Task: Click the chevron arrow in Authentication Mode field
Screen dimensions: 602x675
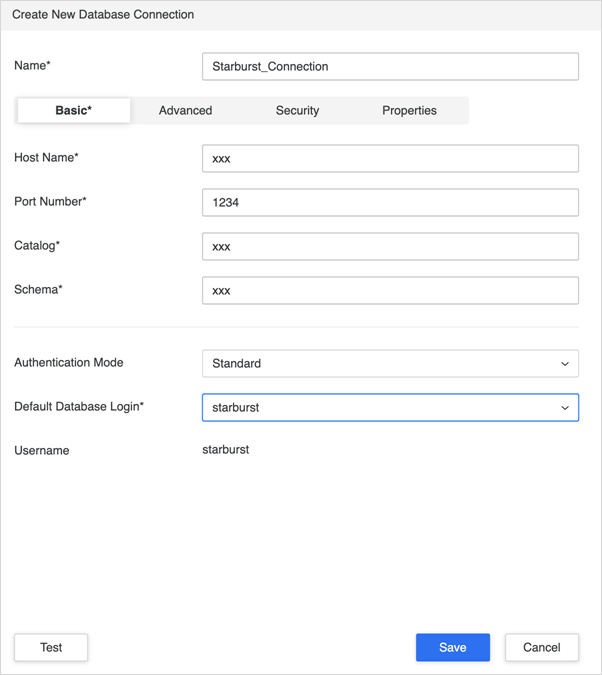Action: click(565, 364)
